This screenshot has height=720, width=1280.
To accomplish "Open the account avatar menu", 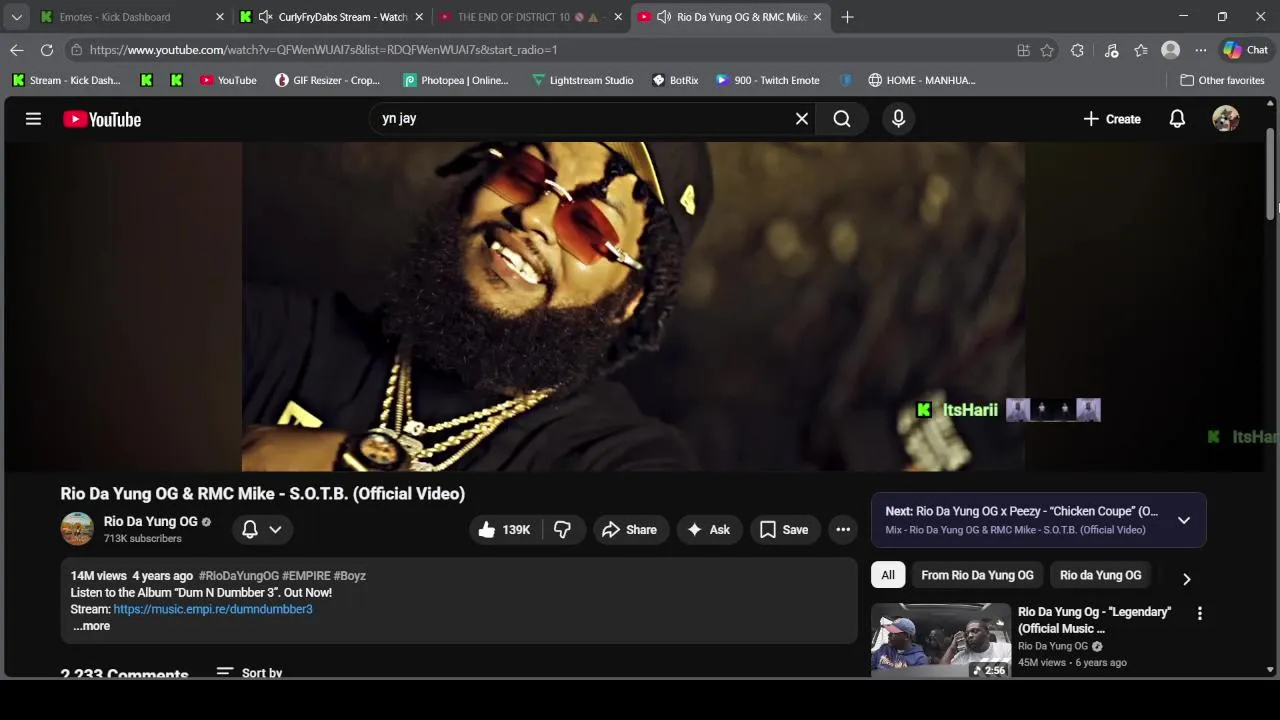I will [x=1226, y=119].
